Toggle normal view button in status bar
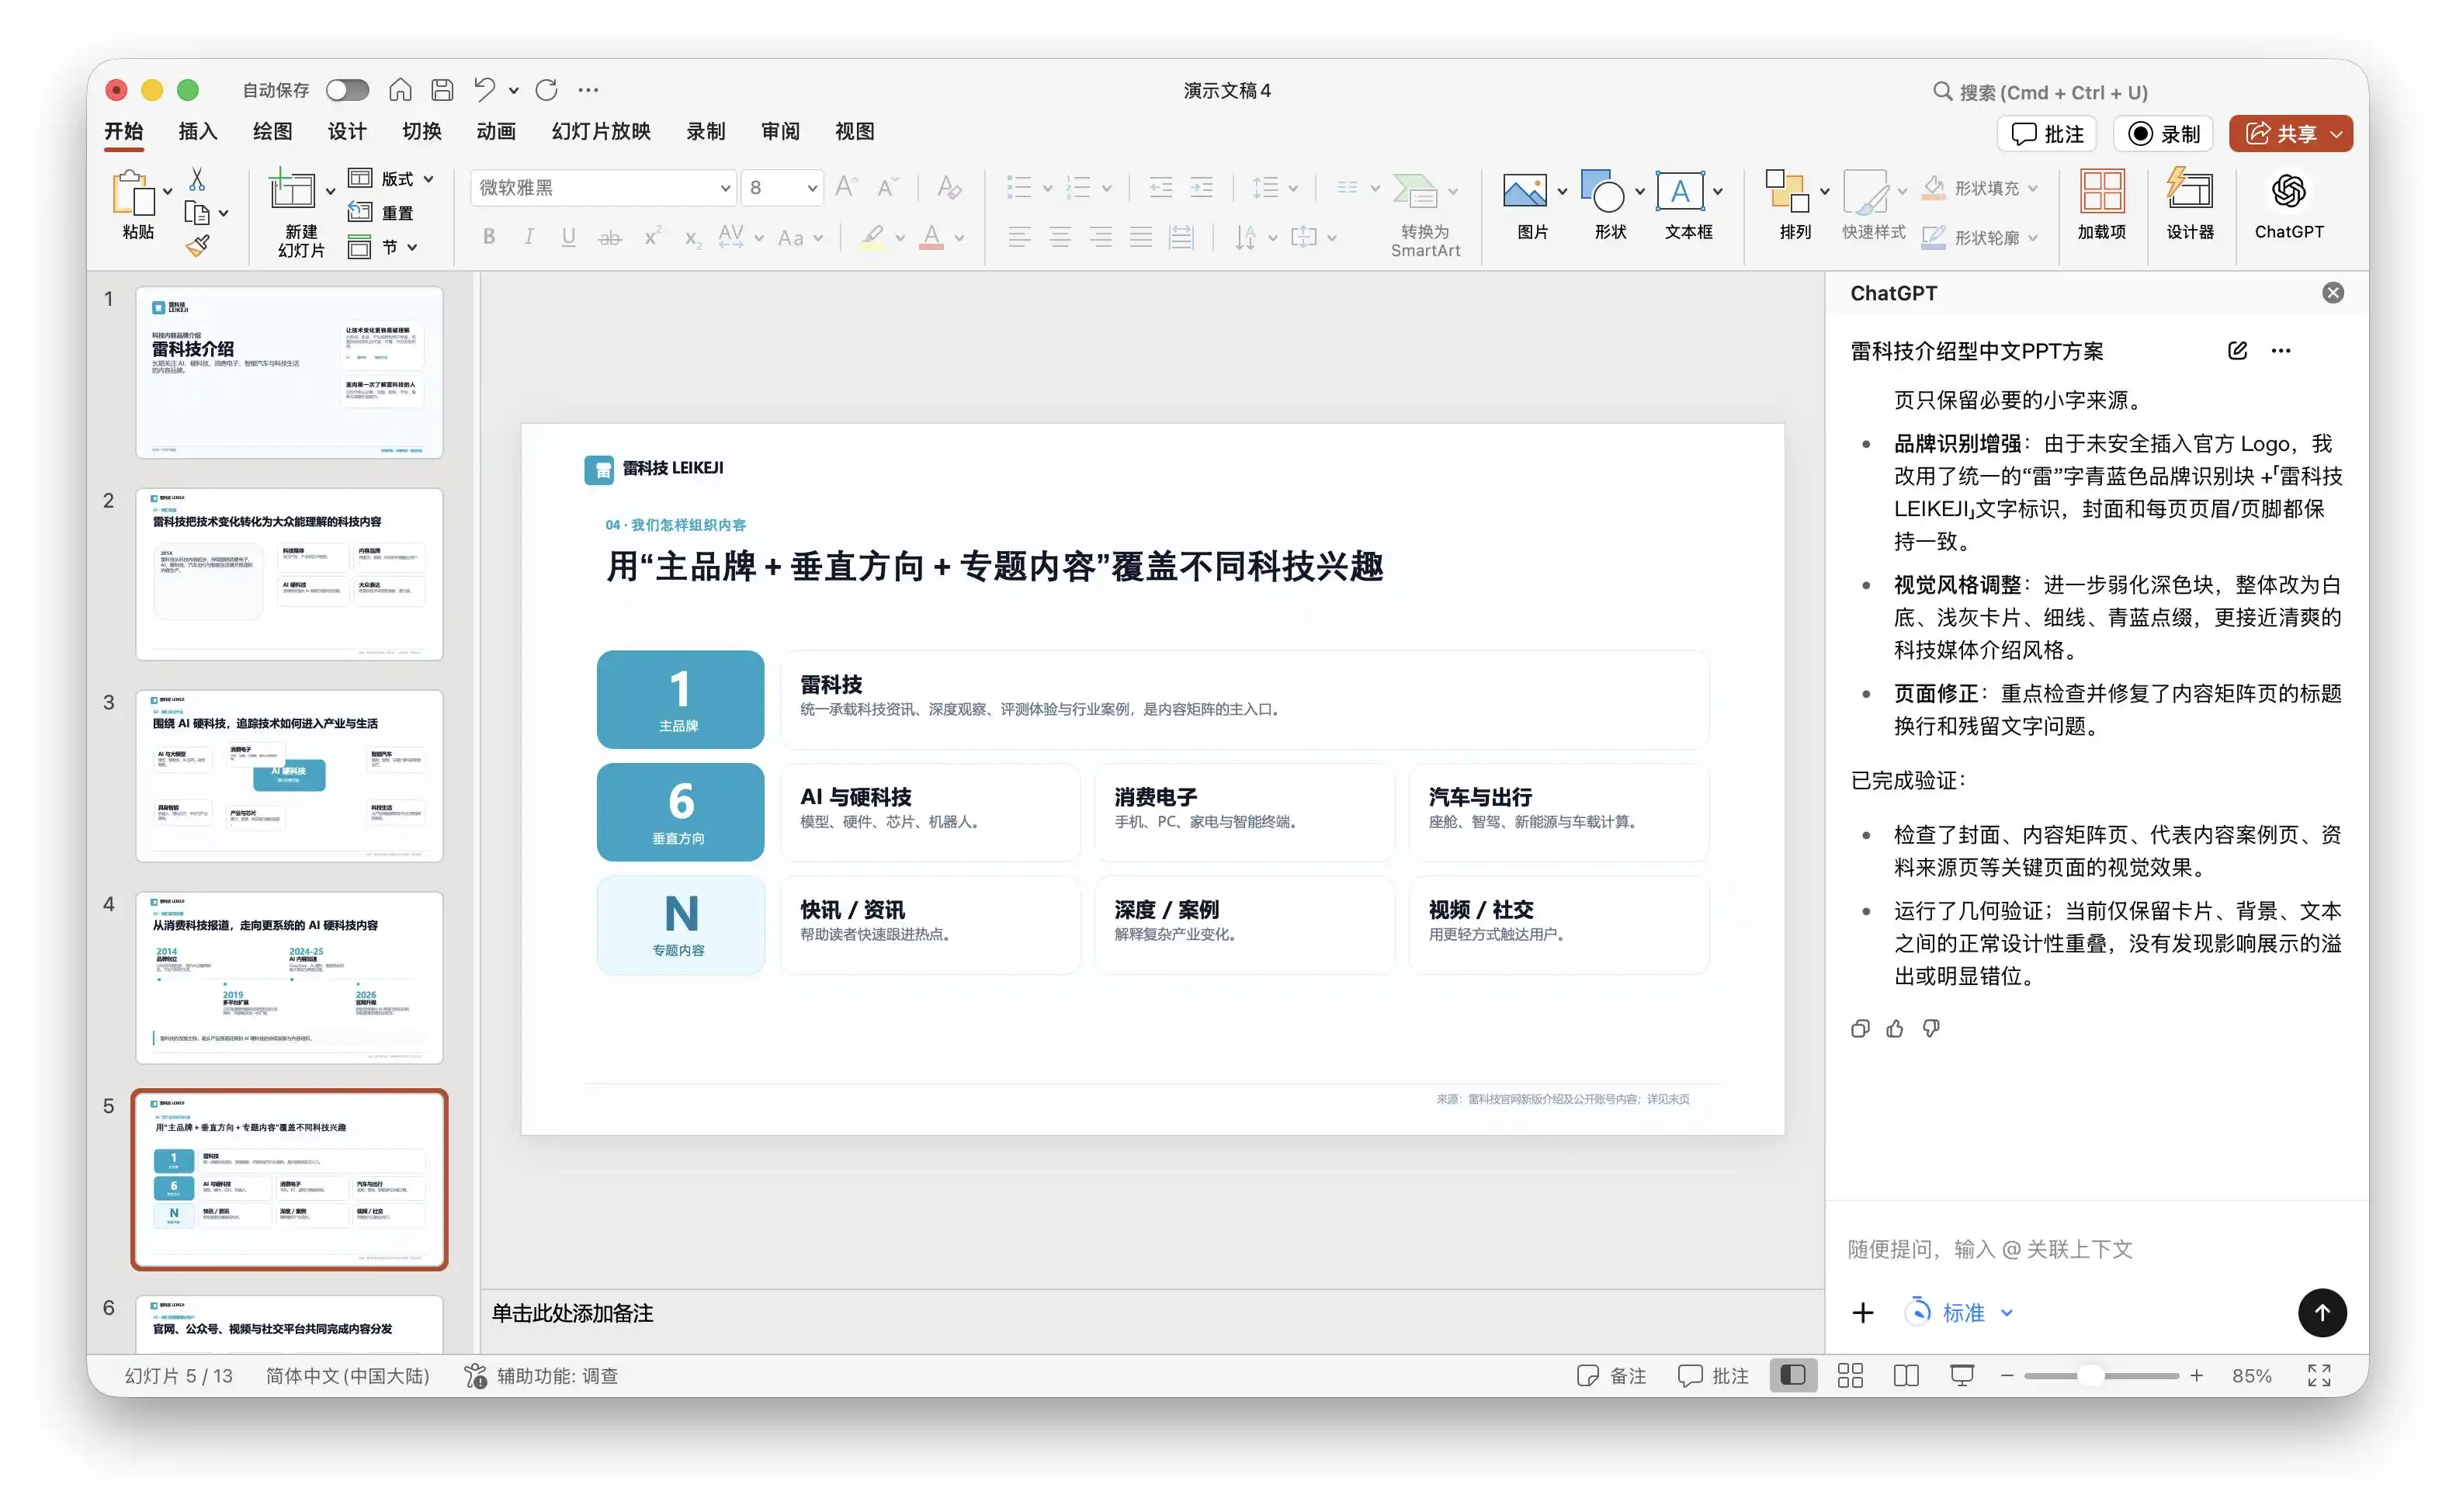 1793,1376
